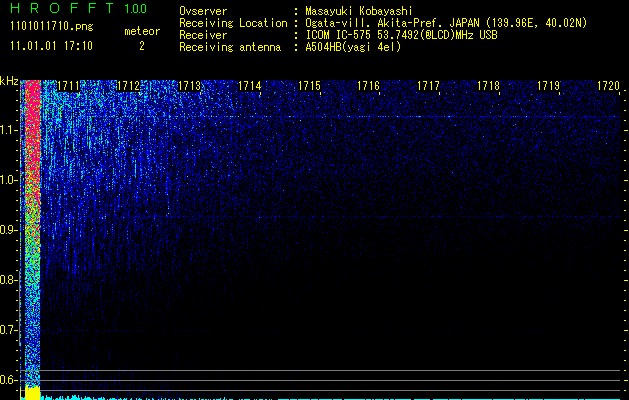Viewport: 629px width, 400px height.
Task: Click the 0.8 kHz axis label
Action: point(9,280)
